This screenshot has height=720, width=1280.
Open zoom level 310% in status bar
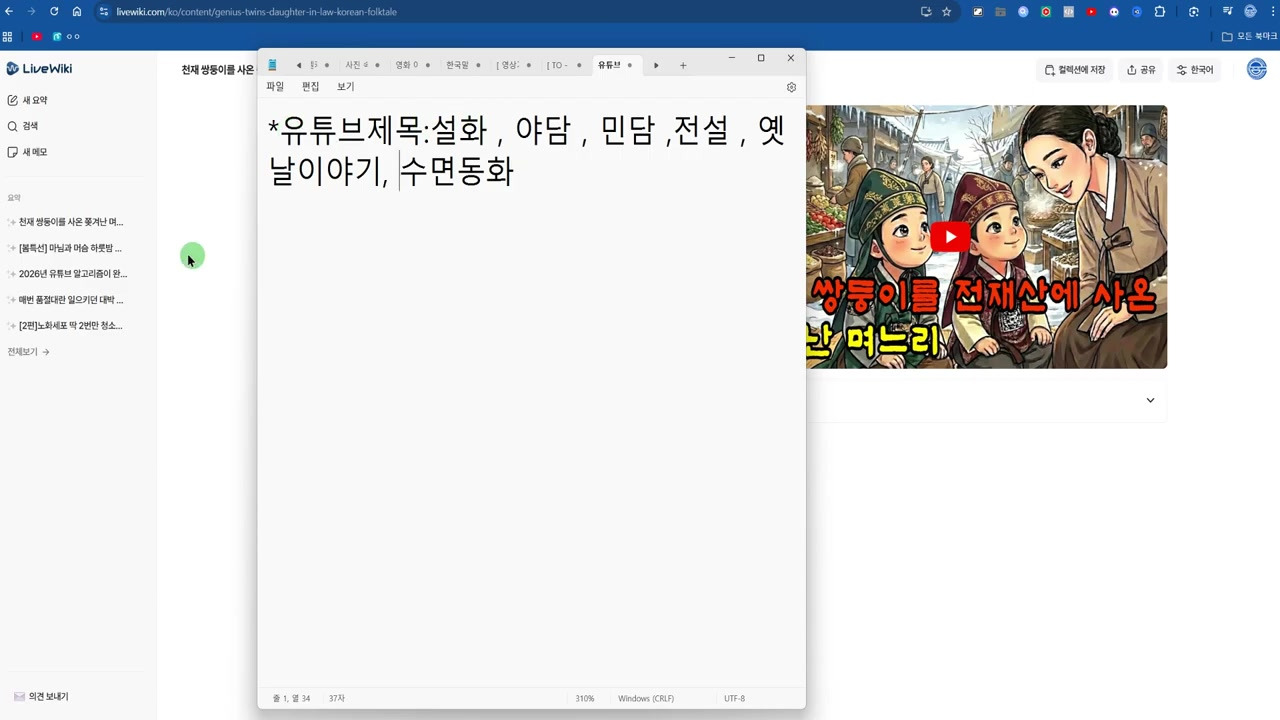click(584, 698)
